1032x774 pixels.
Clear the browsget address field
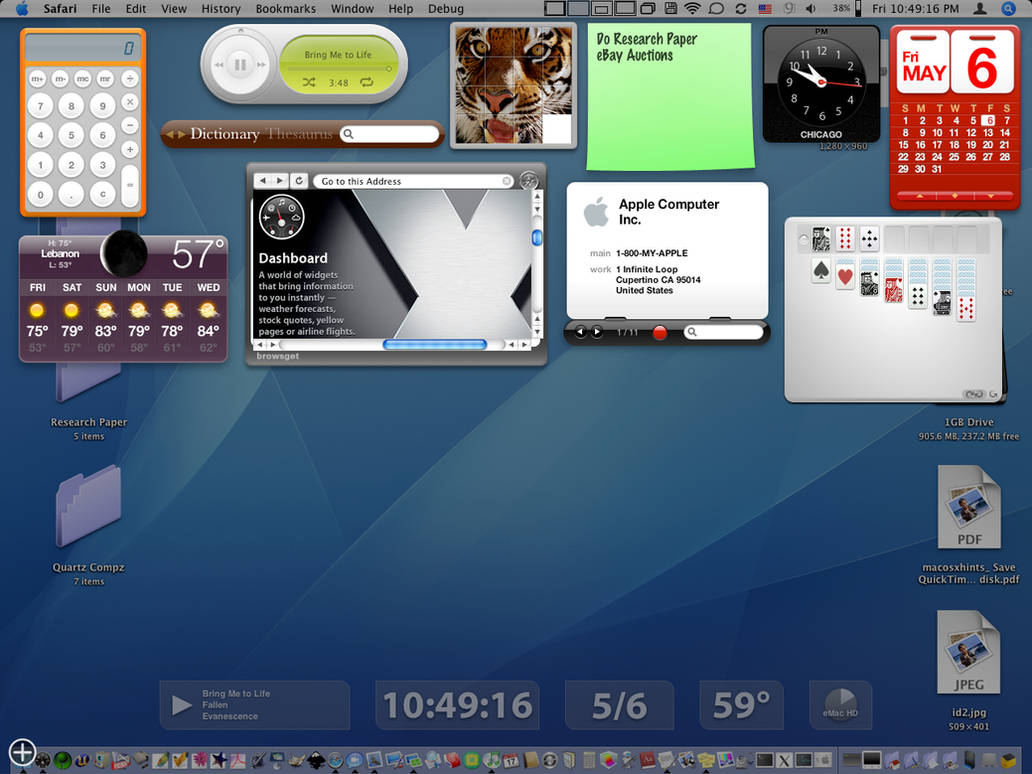[506, 181]
